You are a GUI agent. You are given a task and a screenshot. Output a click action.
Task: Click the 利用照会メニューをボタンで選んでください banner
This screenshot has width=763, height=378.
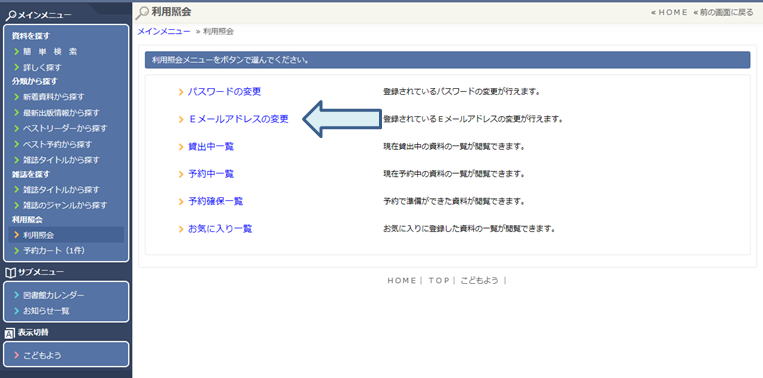click(448, 60)
